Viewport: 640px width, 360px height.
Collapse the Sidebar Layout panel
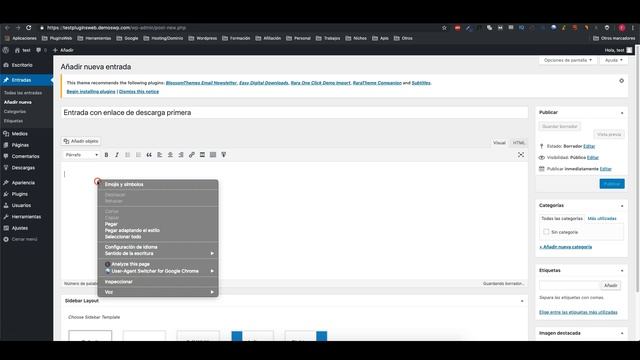click(x=522, y=301)
